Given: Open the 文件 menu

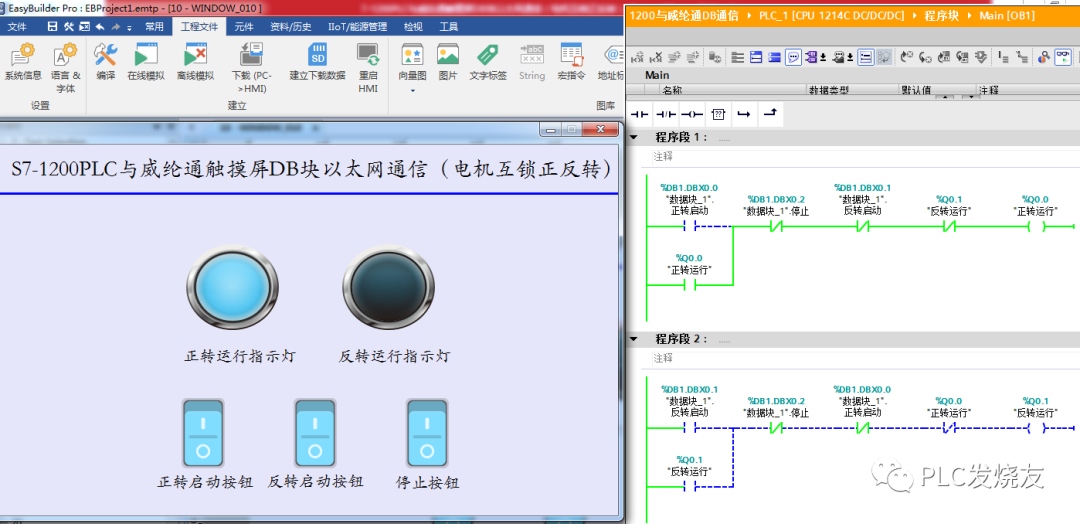Looking at the screenshot, I should [x=17, y=27].
